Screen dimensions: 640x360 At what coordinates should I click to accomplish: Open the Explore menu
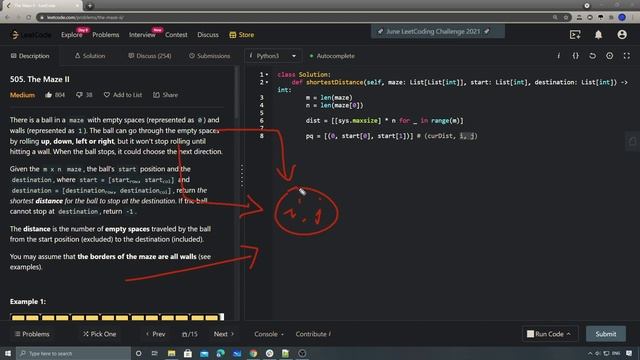[x=72, y=35]
